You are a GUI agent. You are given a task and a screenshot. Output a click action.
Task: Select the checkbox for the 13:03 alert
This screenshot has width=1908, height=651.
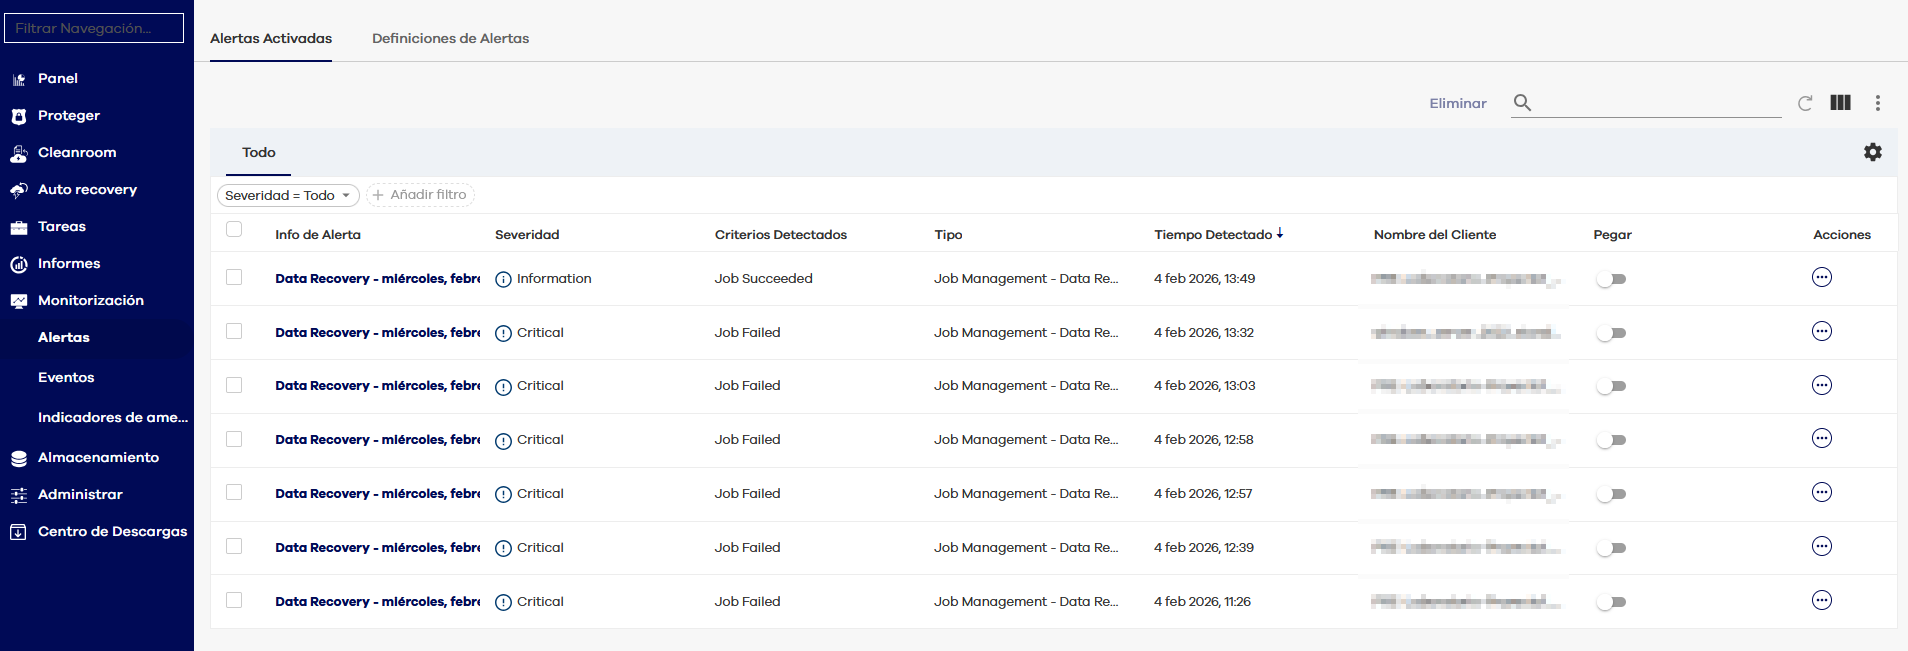click(234, 385)
